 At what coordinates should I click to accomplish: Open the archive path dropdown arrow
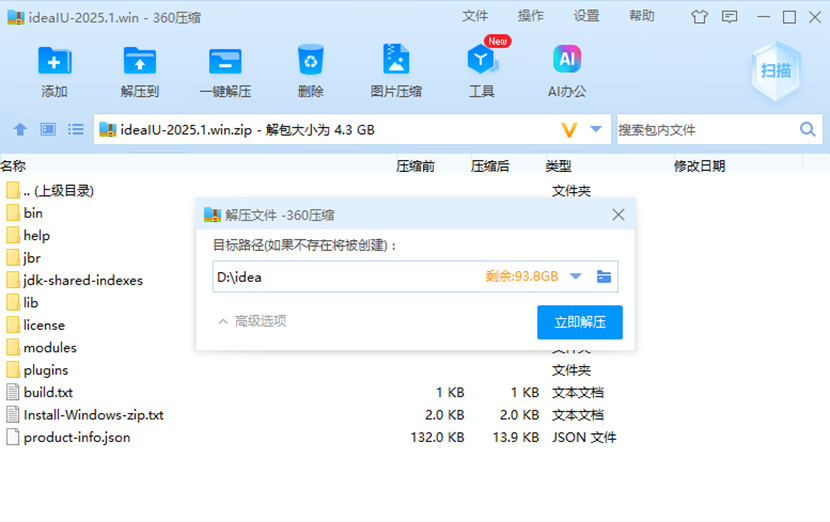(596, 129)
